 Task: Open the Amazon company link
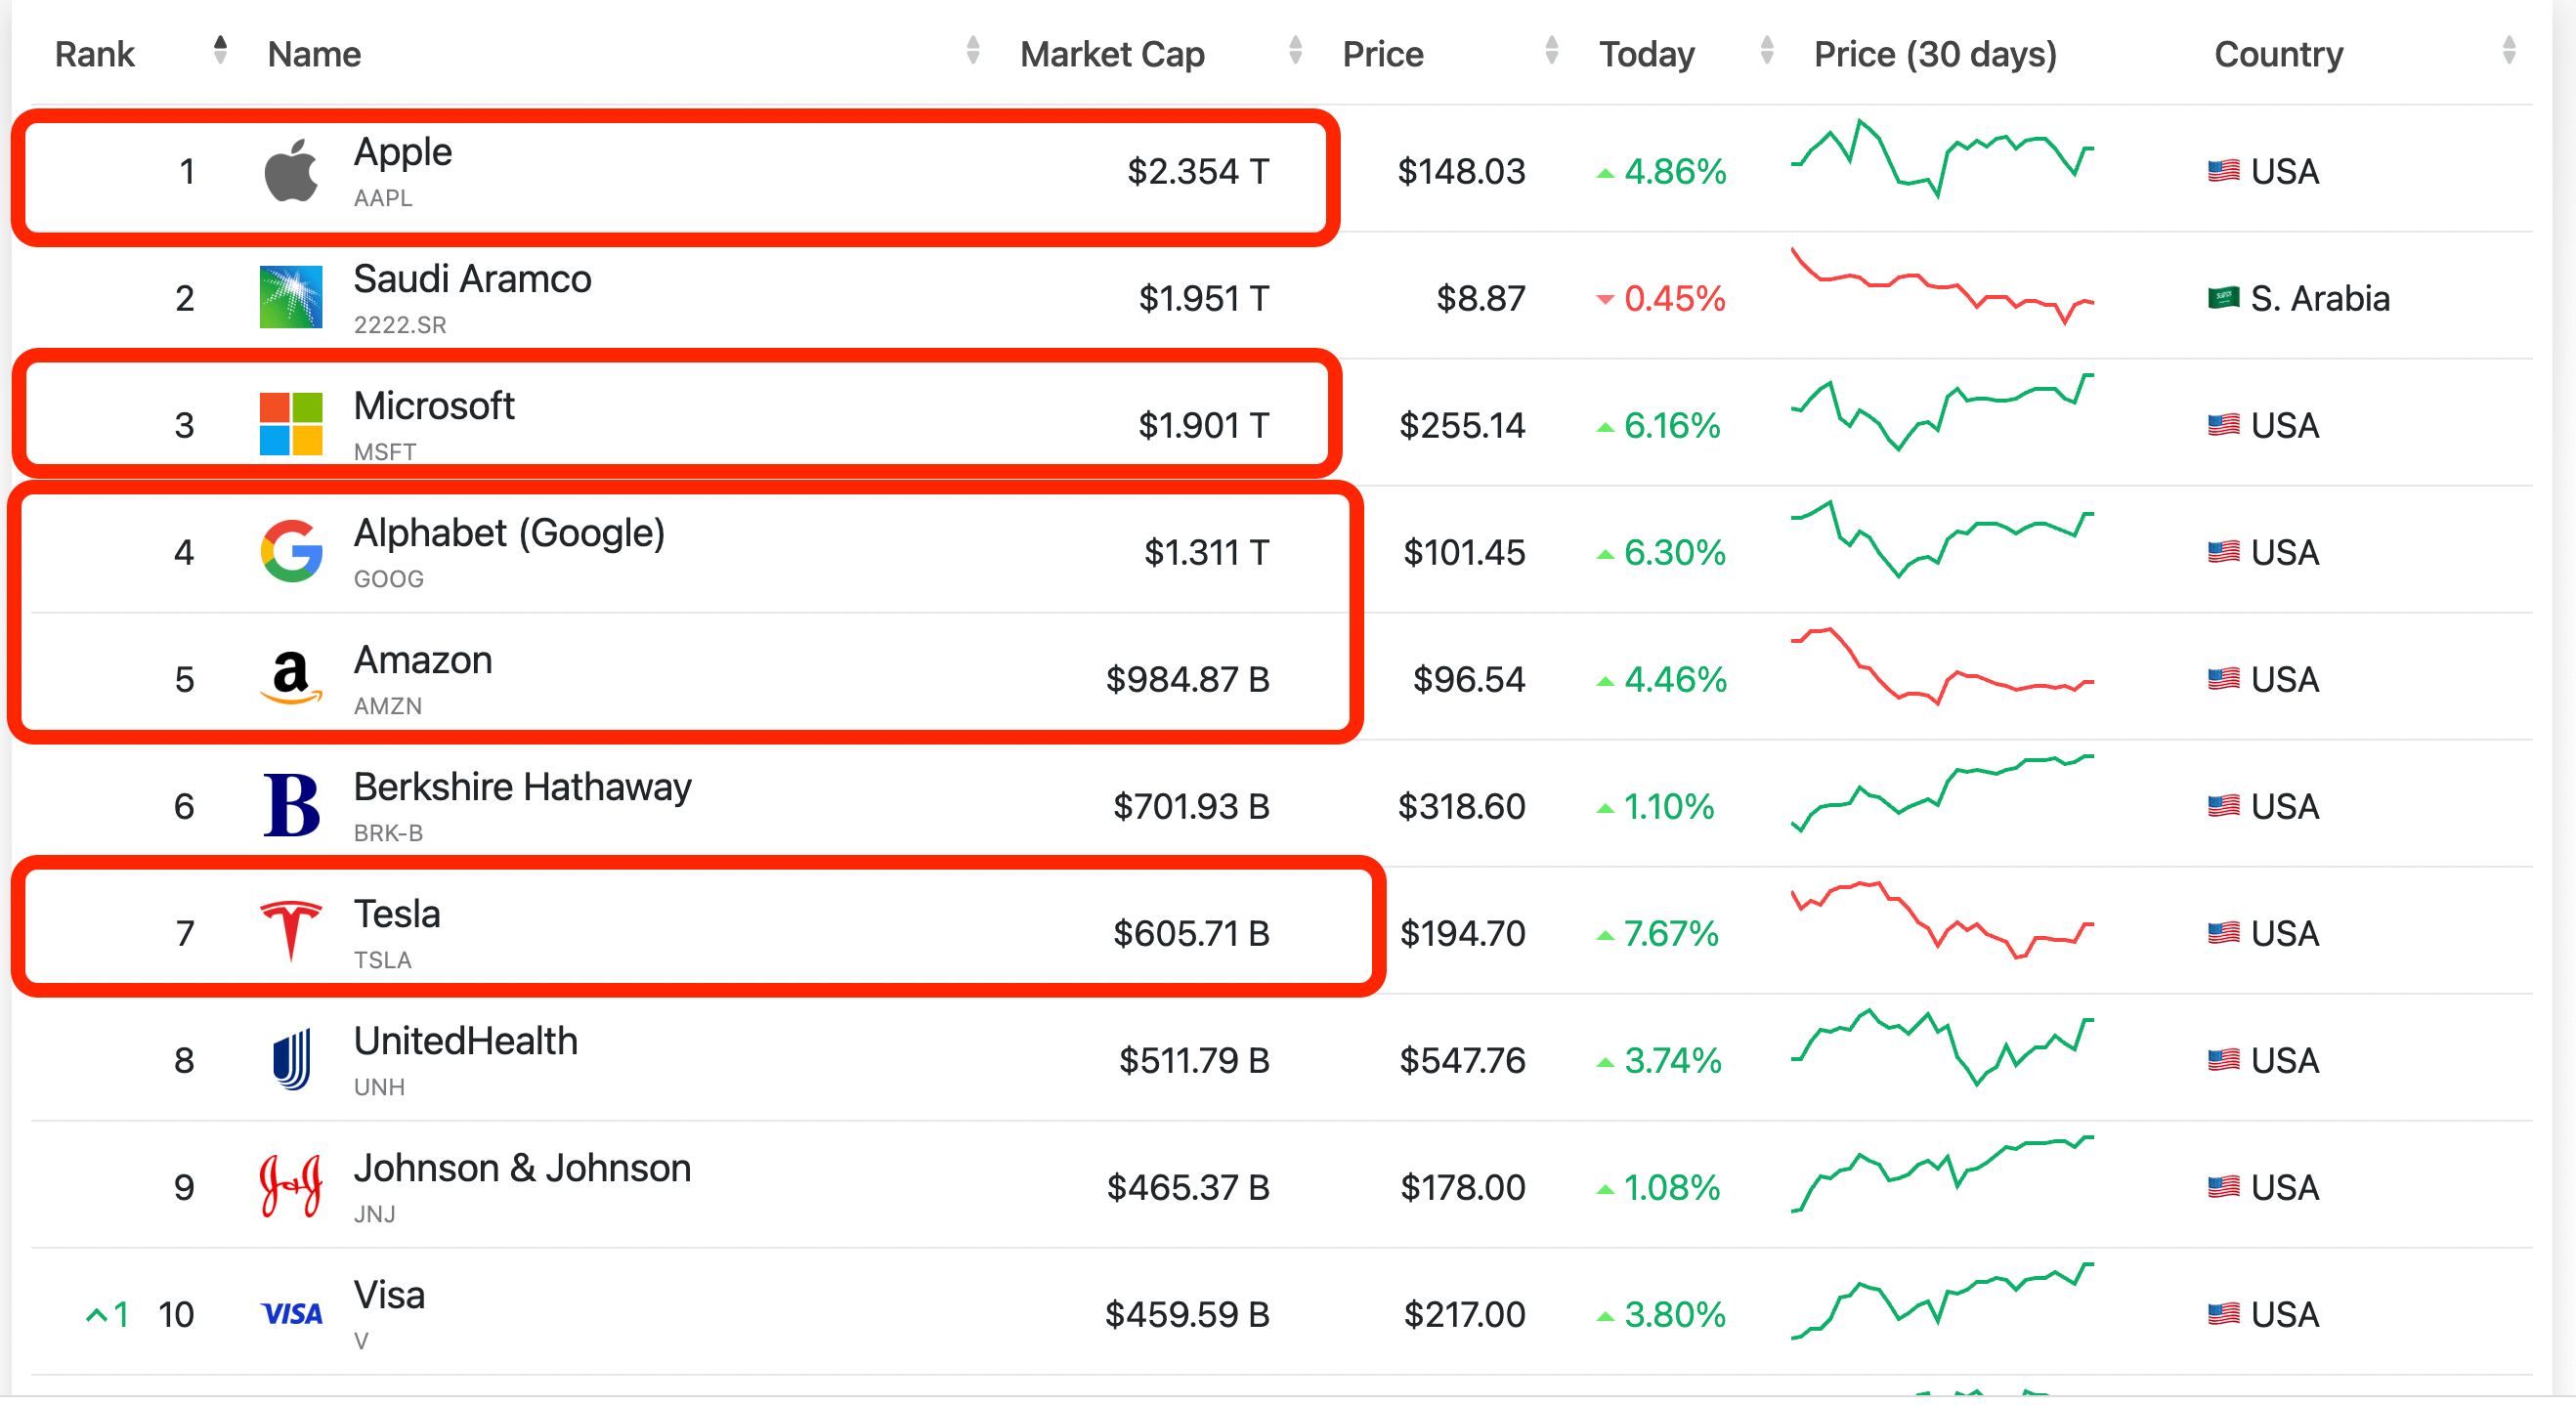(x=423, y=660)
